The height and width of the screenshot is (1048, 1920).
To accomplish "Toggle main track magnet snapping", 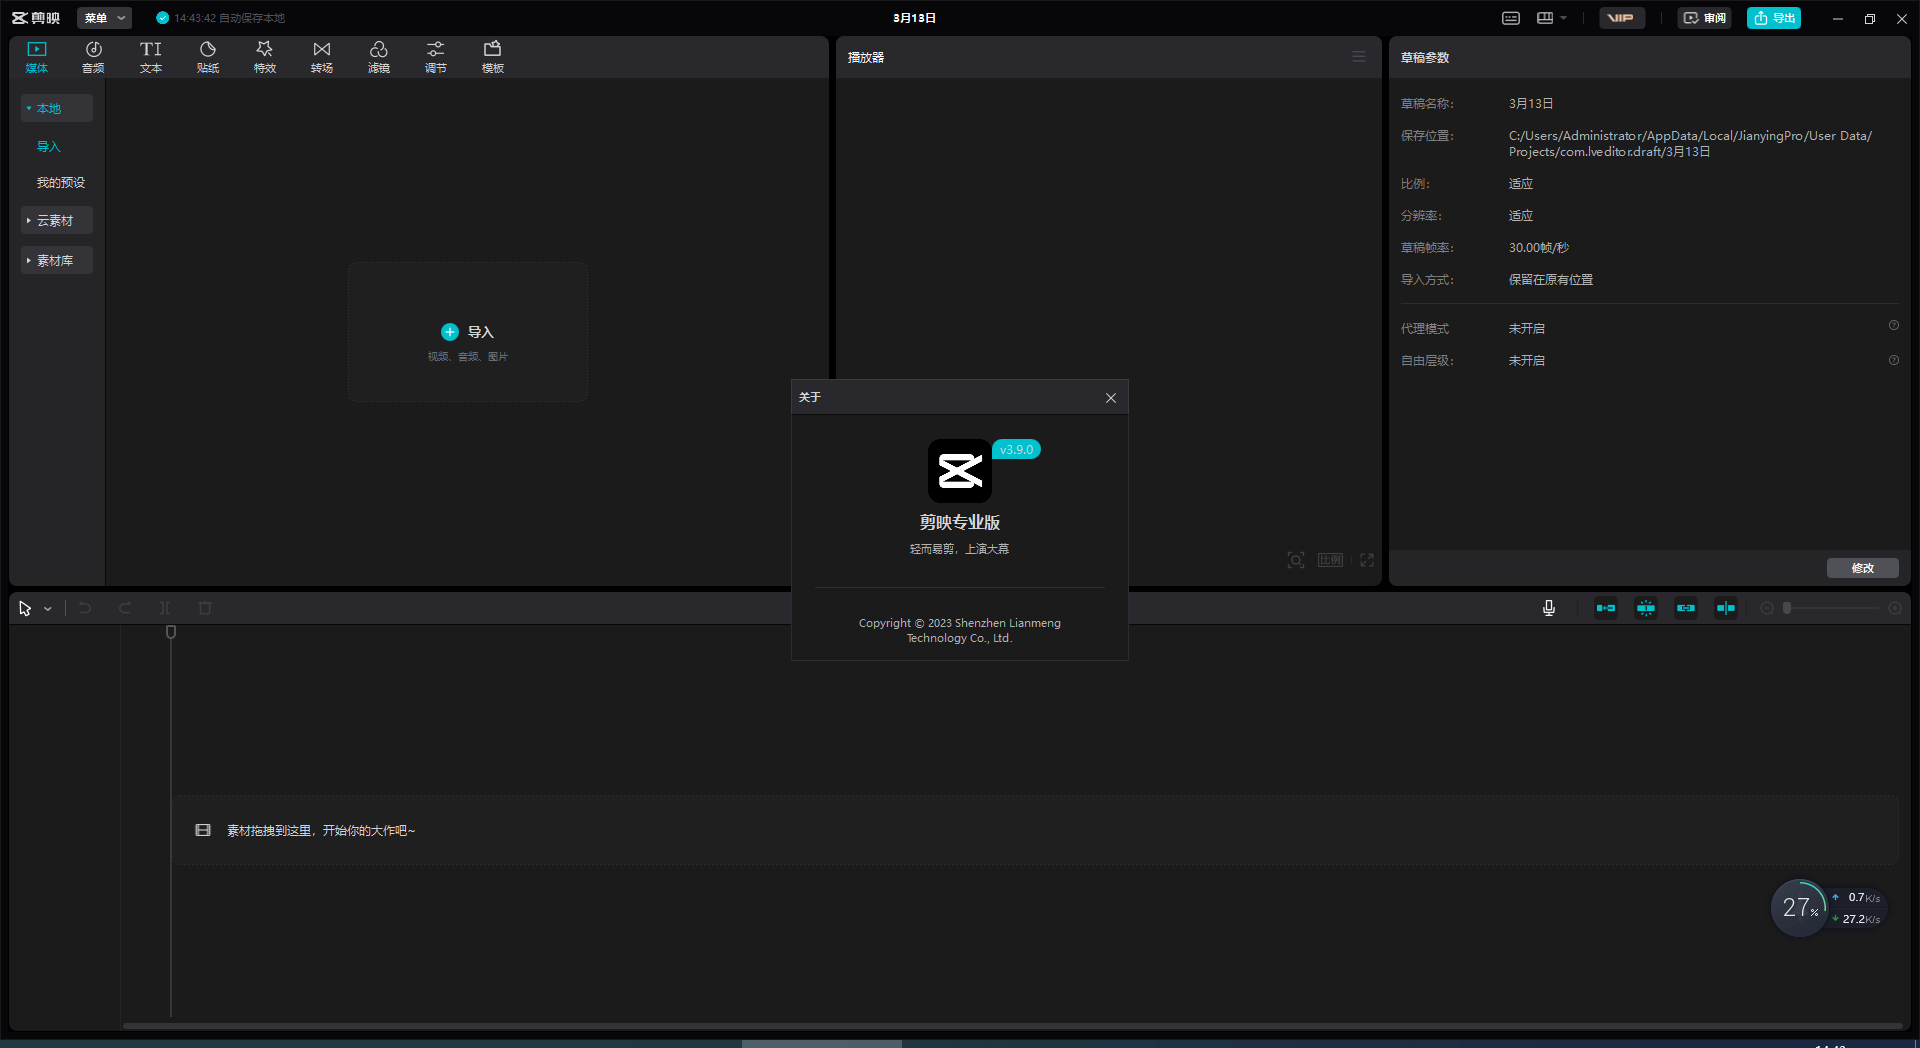I will (x=1606, y=608).
